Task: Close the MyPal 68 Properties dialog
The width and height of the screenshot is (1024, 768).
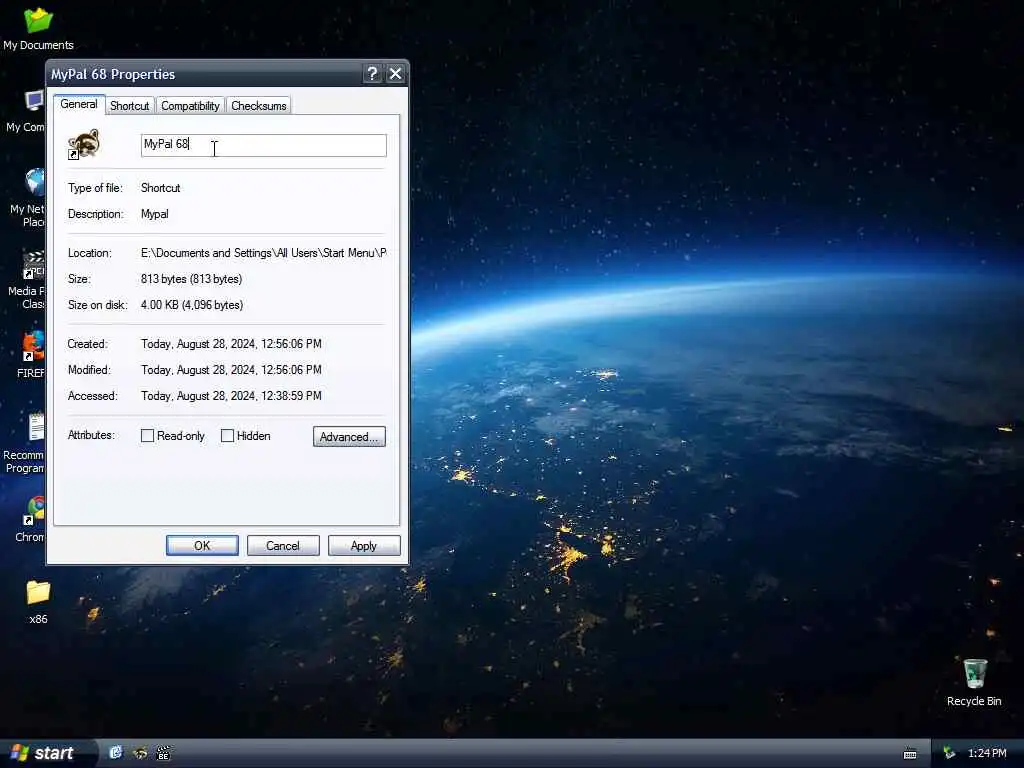Action: pyautogui.click(x=395, y=74)
